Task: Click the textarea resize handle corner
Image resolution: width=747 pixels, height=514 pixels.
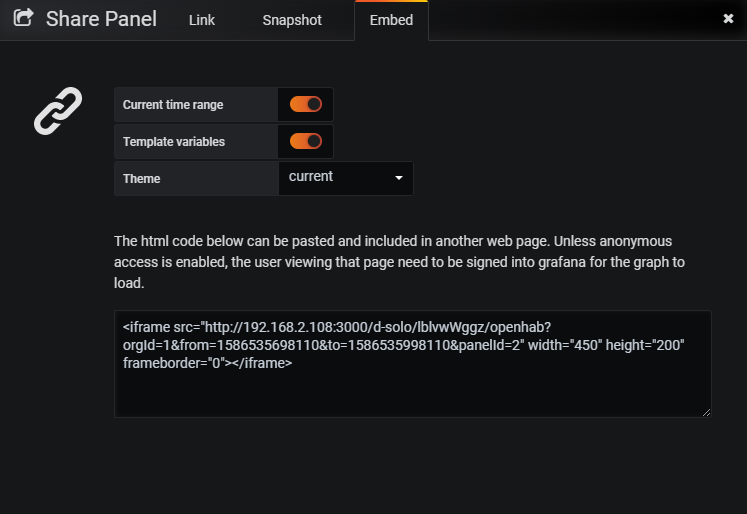Action: 706,411
